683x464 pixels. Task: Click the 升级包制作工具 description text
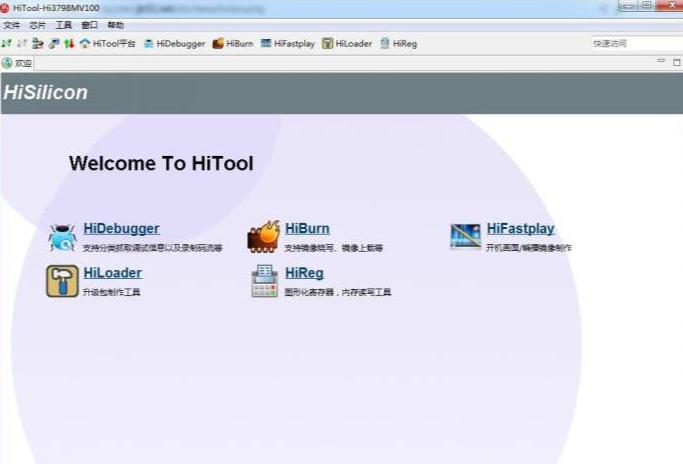pos(112,292)
